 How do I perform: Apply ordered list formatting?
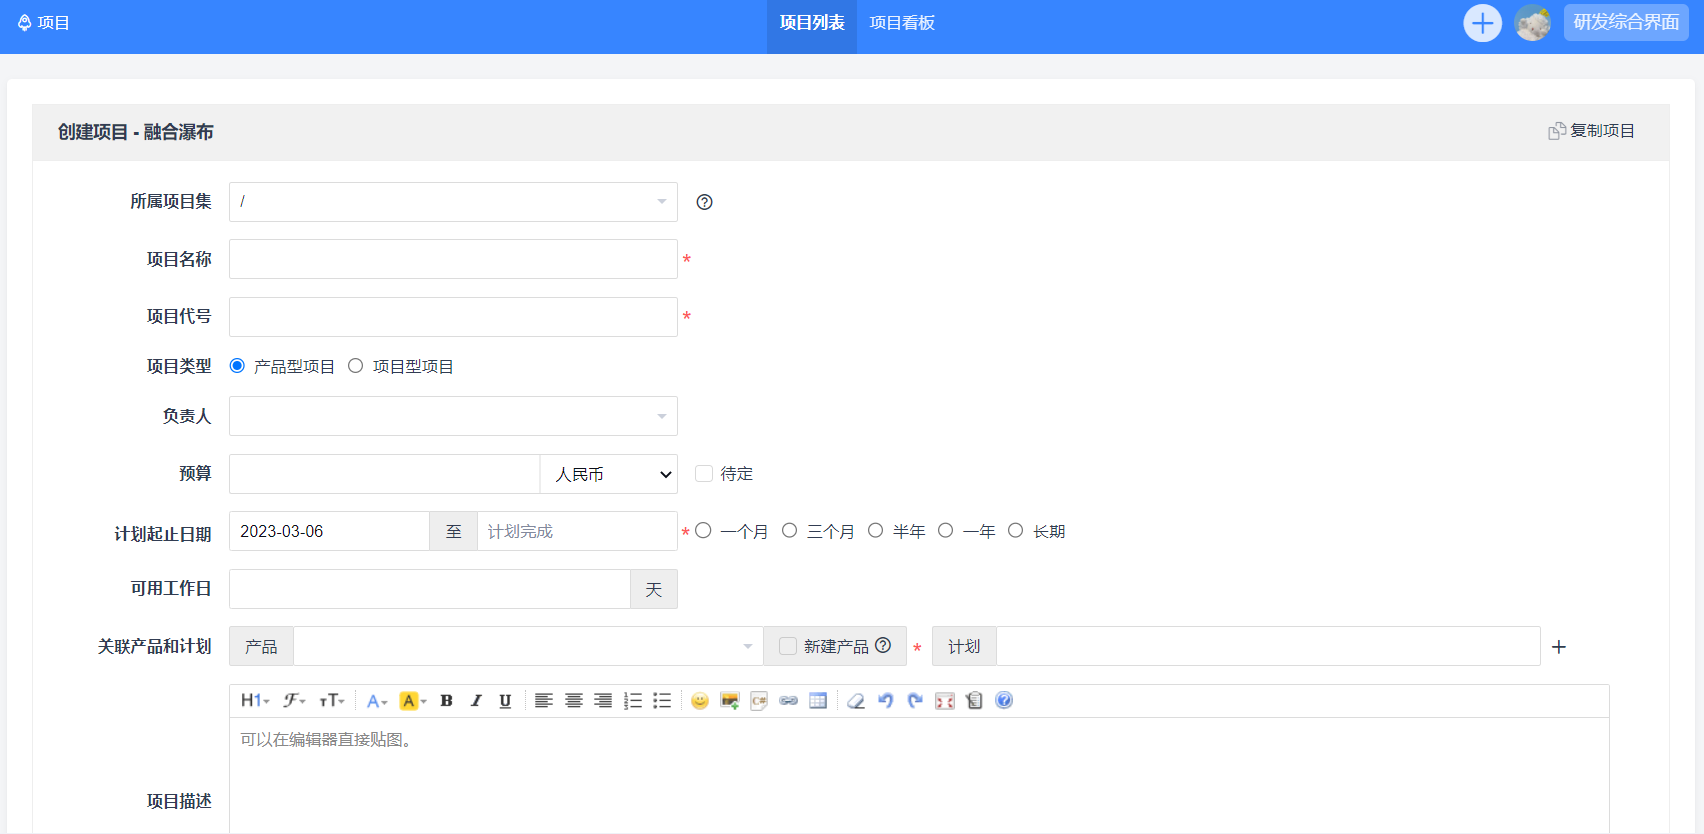click(633, 701)
